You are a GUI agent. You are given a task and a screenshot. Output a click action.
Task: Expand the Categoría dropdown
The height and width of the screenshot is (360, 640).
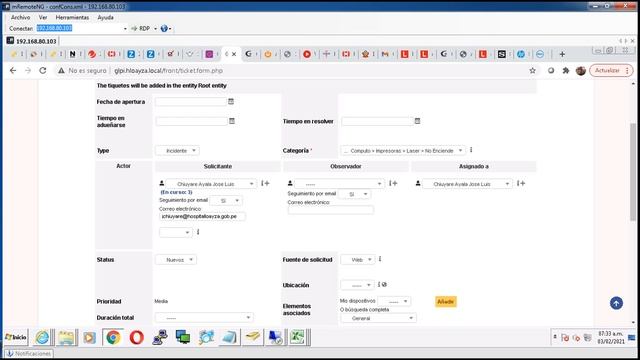[403, 151]
